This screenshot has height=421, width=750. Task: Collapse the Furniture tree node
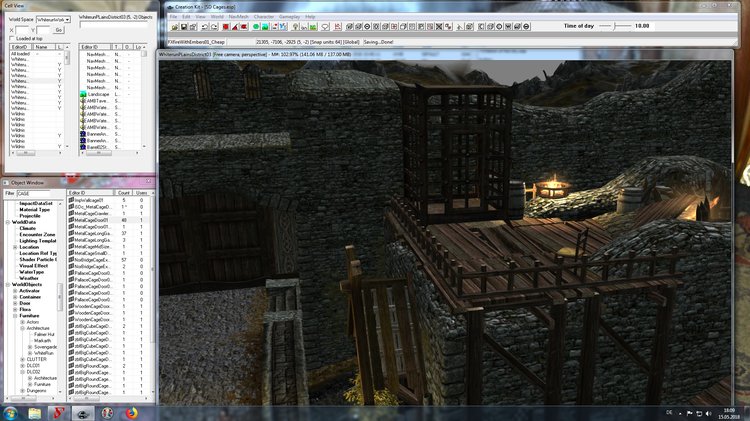pyautogui.click(x=15, y=316)
